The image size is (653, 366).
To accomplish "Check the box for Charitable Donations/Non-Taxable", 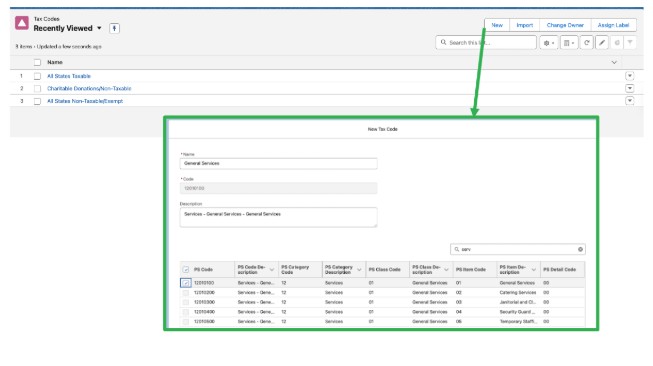I will pyautogui.click(x=37, y=89).
